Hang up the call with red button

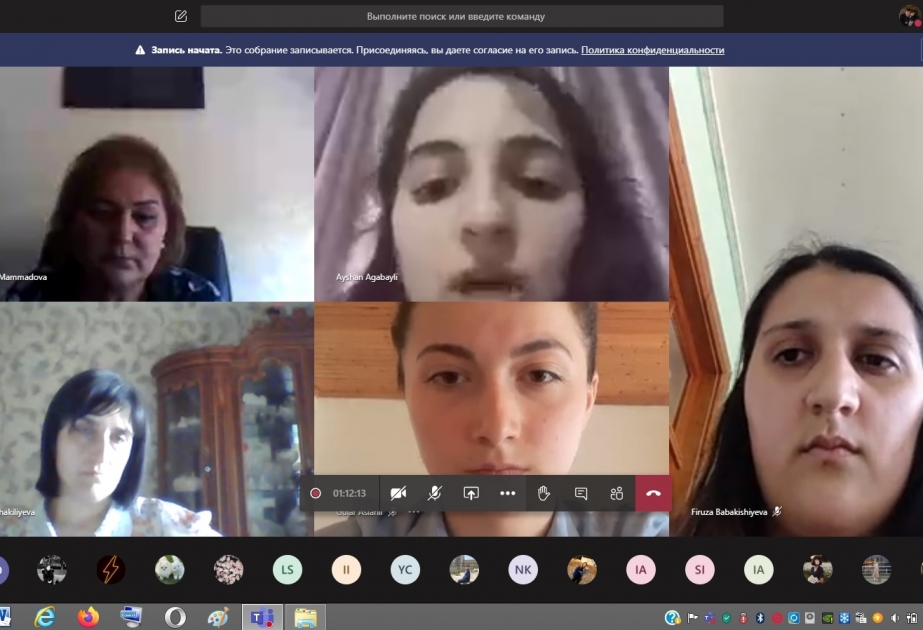pos(653,493)
